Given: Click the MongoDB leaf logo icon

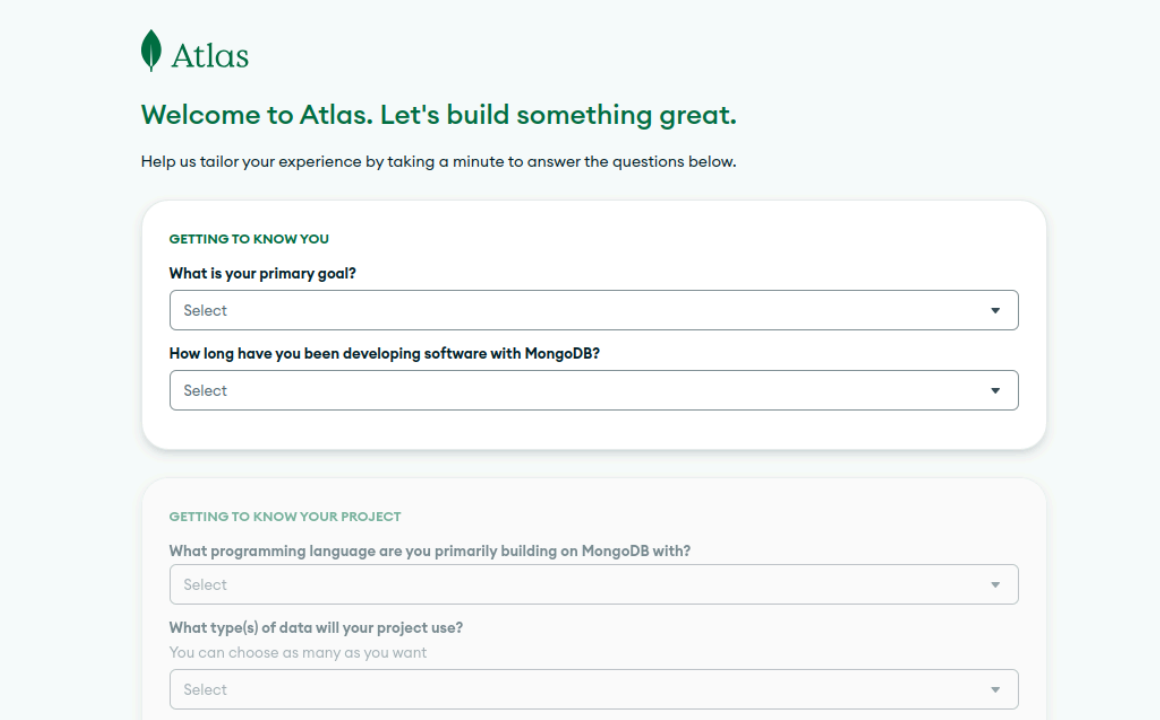Looking at the screenshot, I should coord(150,52).
